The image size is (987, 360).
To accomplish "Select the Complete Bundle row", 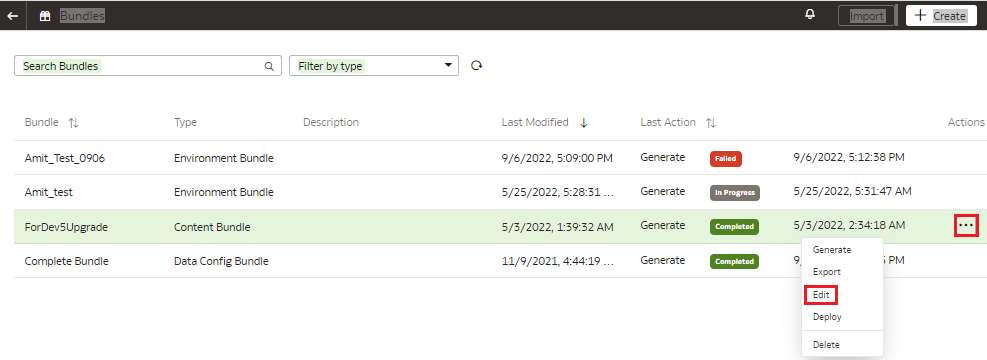I will (x=499, y=261).
